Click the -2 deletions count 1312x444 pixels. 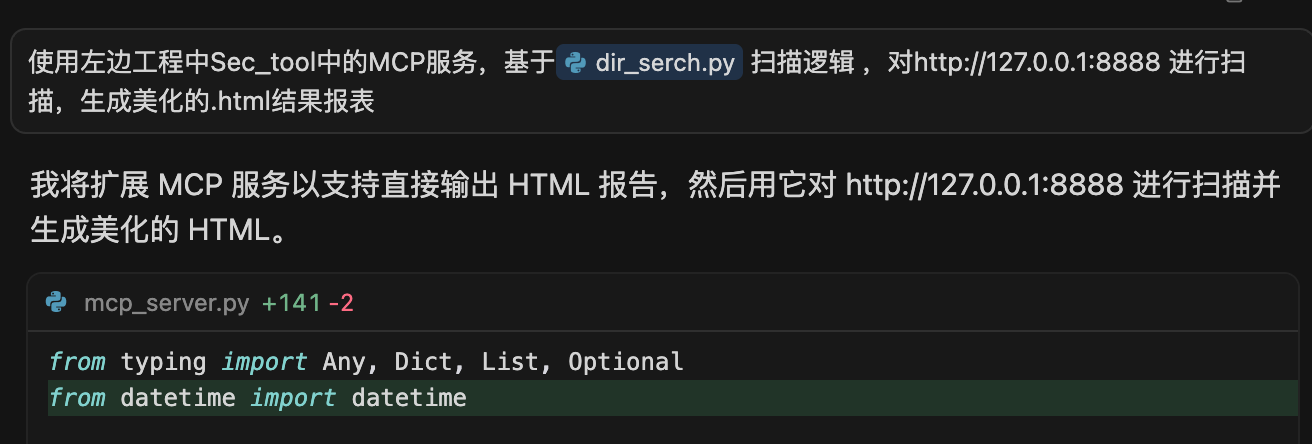(341, 303)
